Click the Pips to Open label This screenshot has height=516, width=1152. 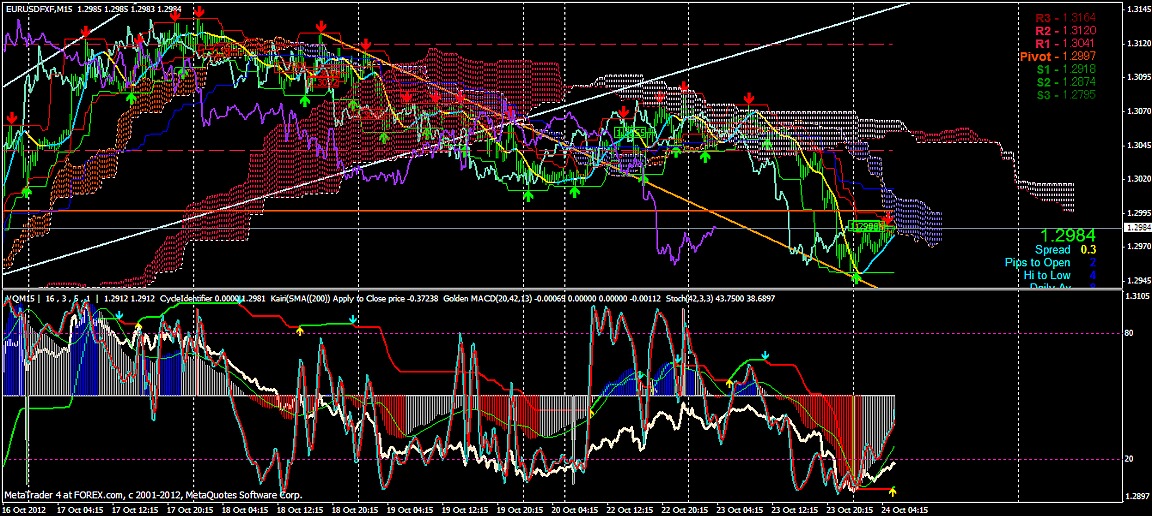click(1050, 262)
